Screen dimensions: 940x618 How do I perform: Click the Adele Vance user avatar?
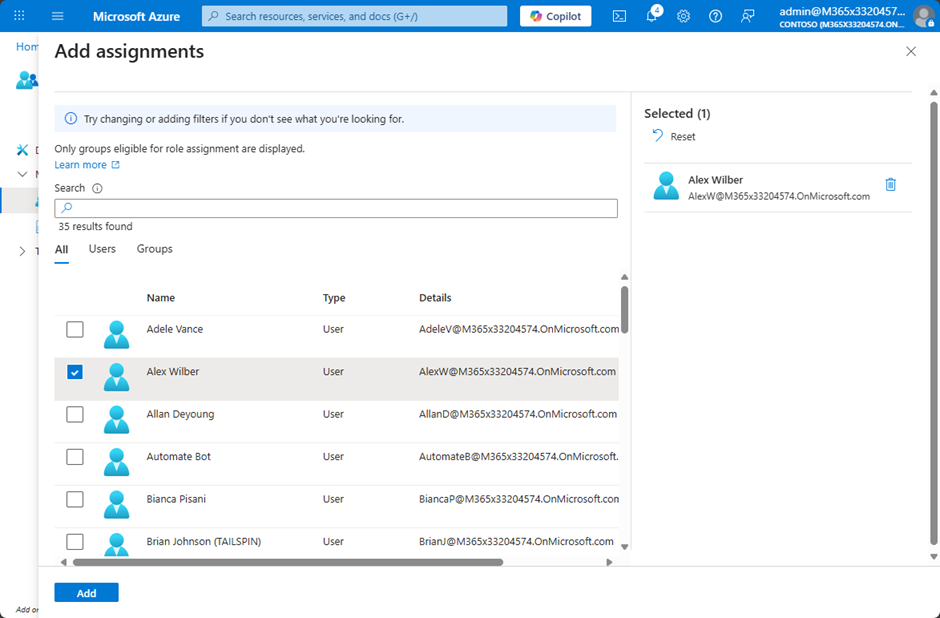tap(116, 334)
